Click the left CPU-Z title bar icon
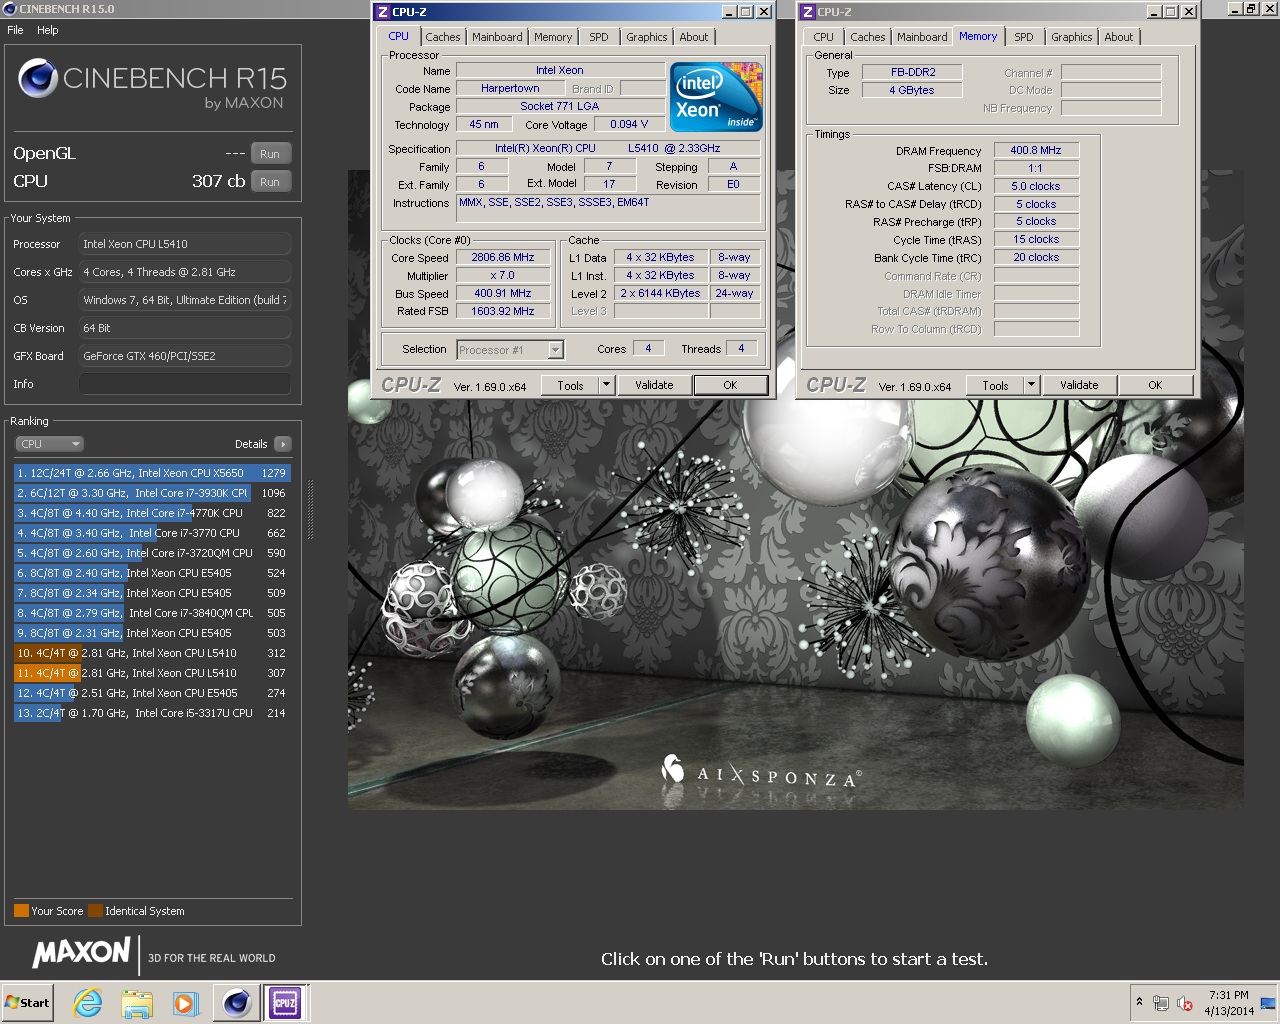This screenshot has height=1024, width=1280. (x=383, y=12)
